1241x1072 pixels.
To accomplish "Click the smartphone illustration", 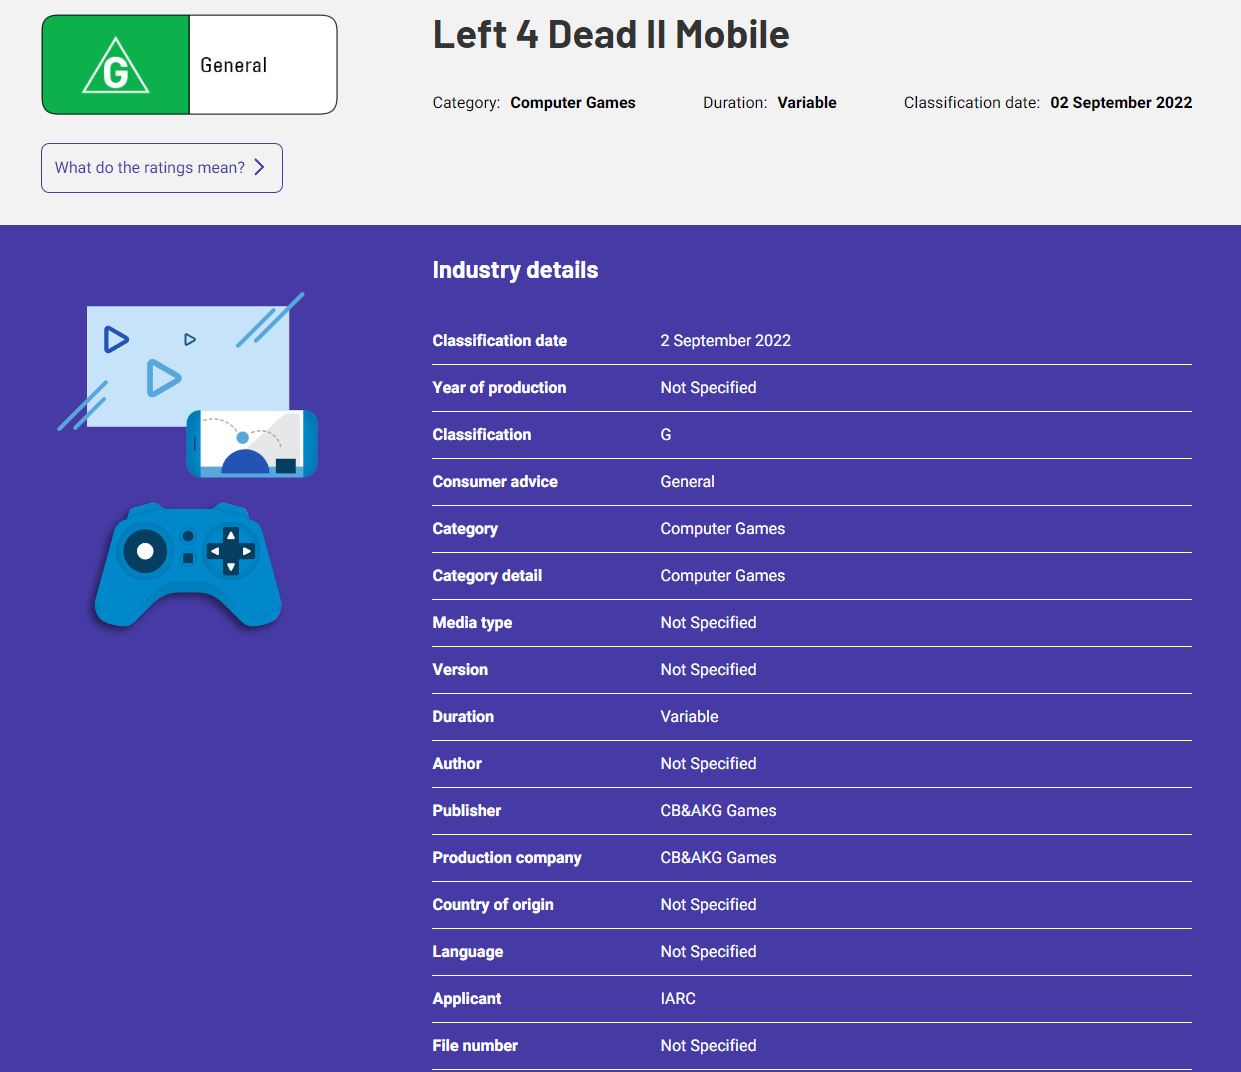I will click(x=252, y=443).
